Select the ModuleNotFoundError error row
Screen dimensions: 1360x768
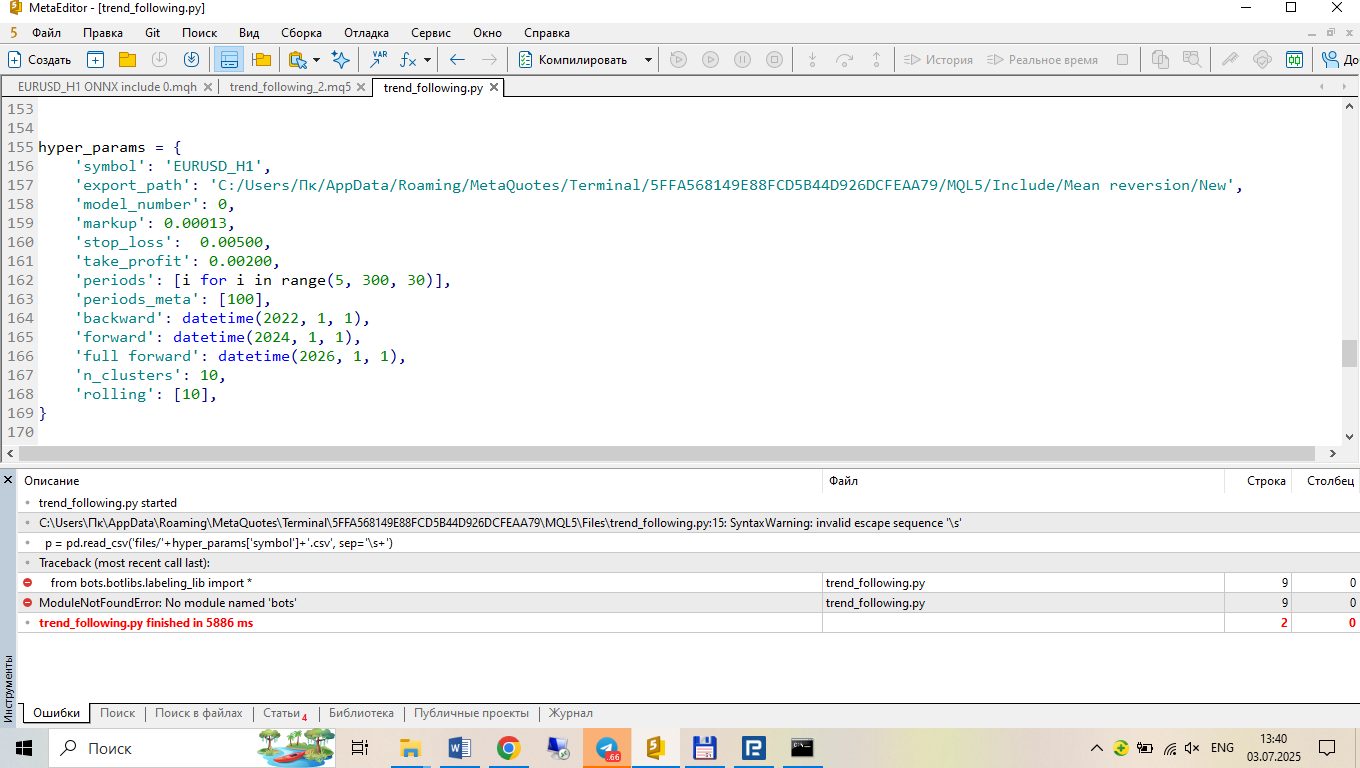point(688,603)
